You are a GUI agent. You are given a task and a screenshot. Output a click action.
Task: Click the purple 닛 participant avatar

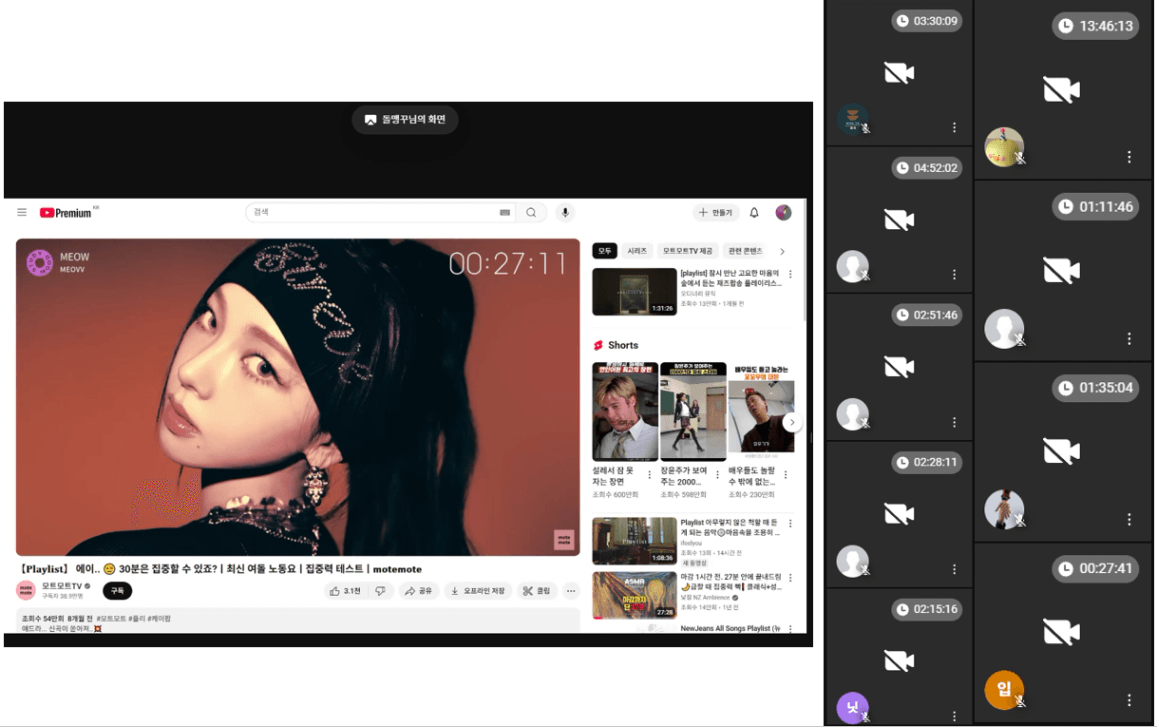click(x=852, y=708)
